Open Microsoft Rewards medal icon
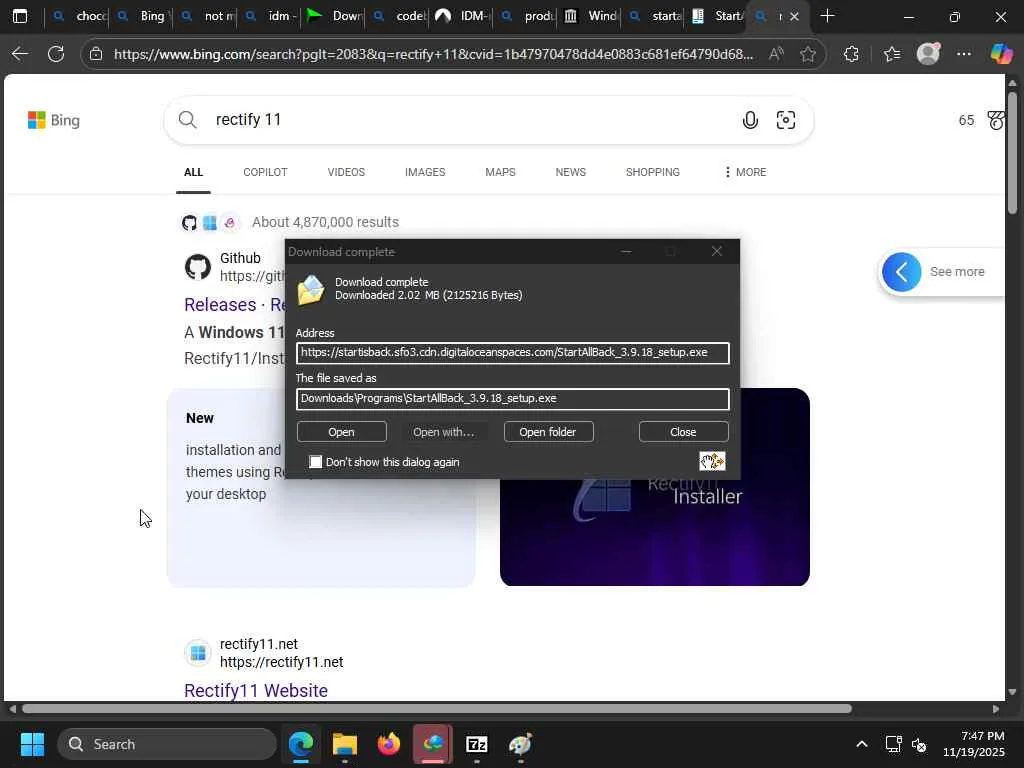This screenshot has width=1024, height=768. (996, 120)
